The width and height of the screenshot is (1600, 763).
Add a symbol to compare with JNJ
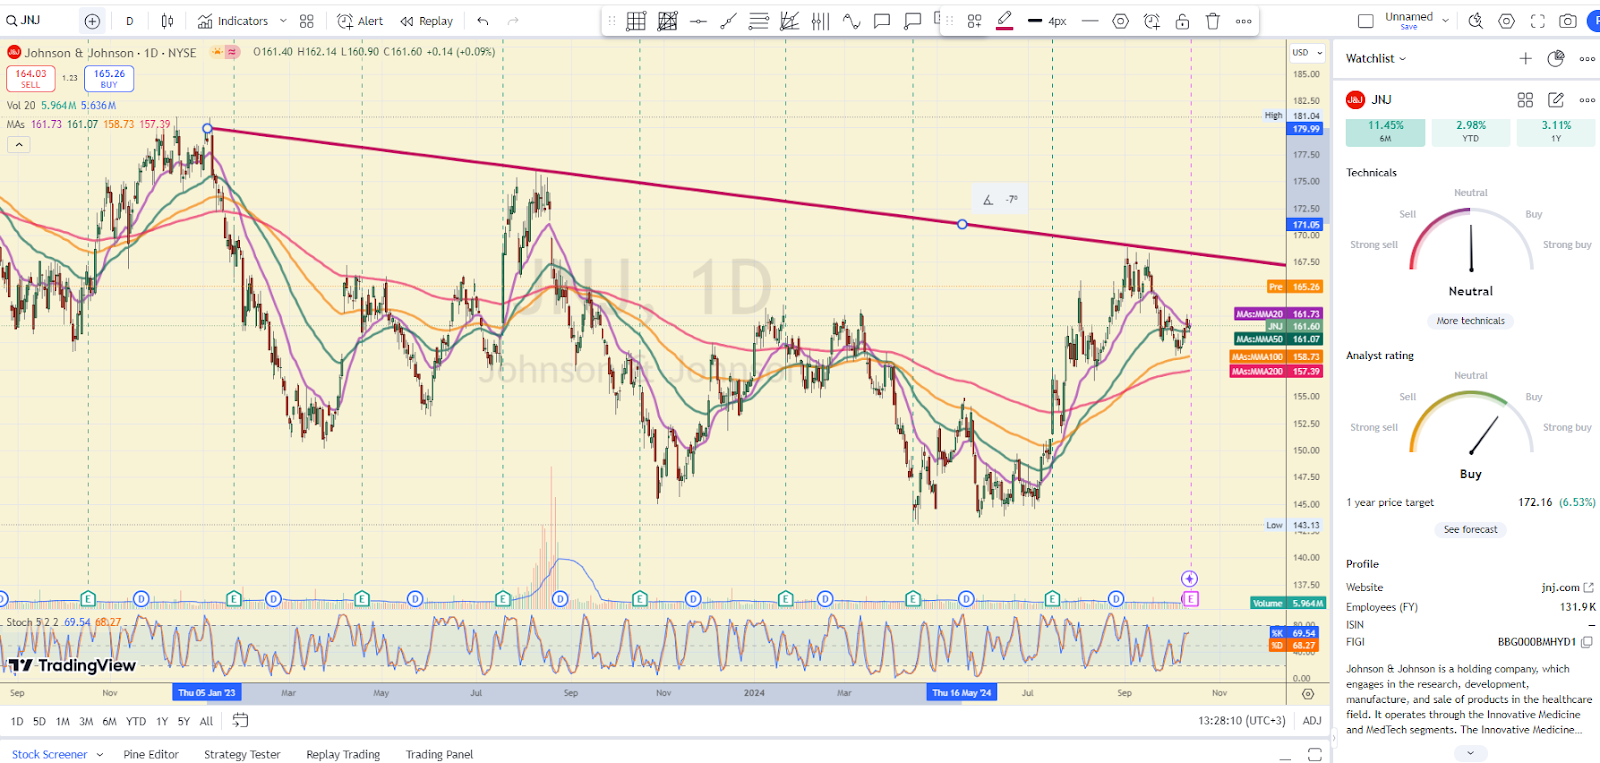92,21
